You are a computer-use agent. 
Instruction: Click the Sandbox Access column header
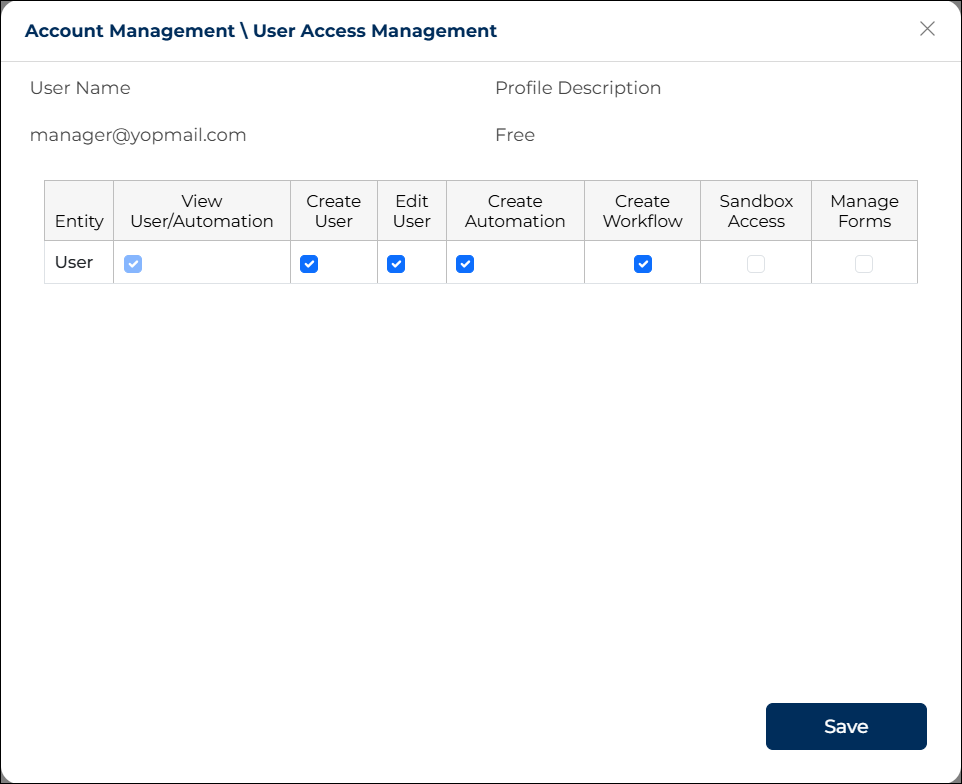756,211
